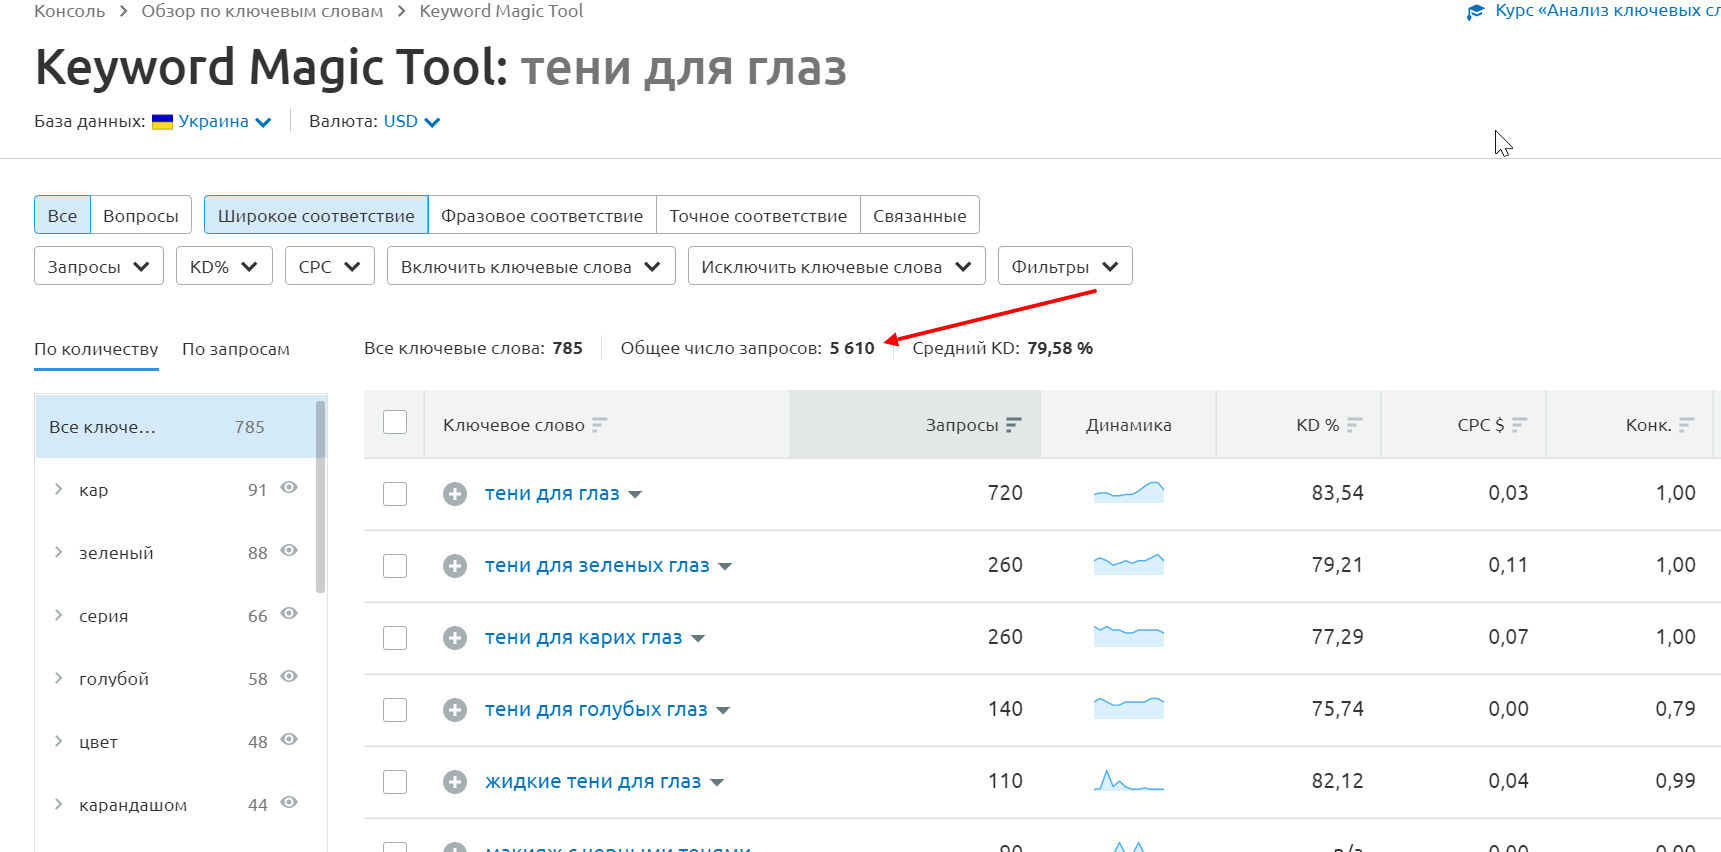
Task: Sort by Конк. column icon
Action: (1686, 425)
